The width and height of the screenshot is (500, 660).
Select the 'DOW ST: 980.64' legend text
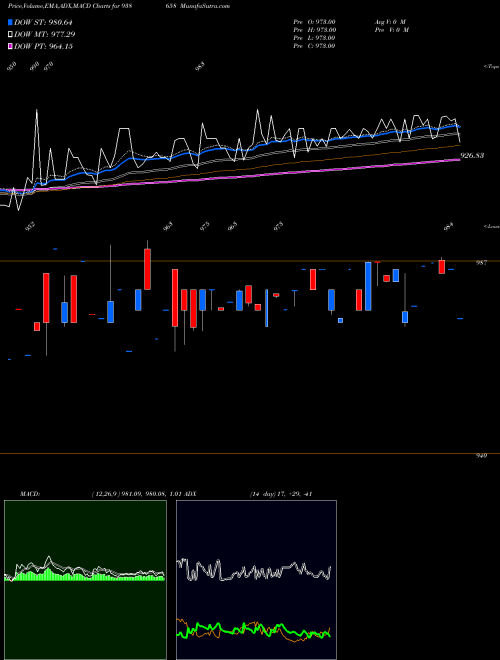(x=43, y=22)
